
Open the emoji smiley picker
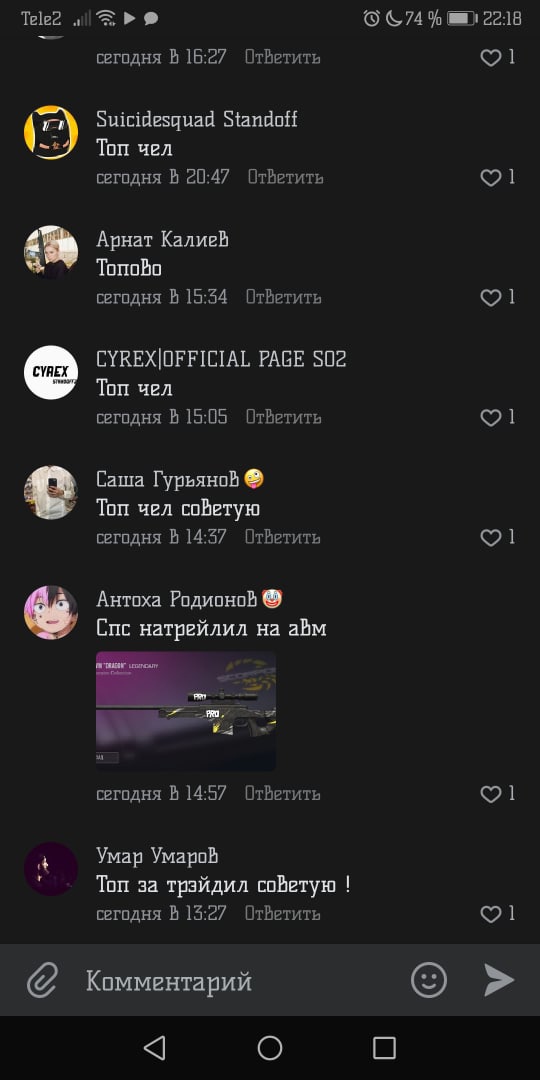(428, 980)
